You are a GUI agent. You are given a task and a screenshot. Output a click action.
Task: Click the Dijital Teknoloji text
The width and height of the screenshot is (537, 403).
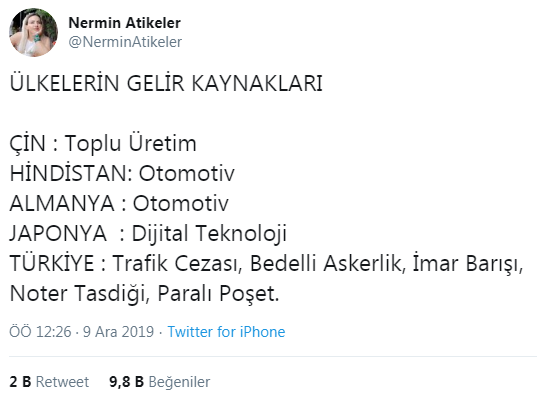[x=209, y=234]
